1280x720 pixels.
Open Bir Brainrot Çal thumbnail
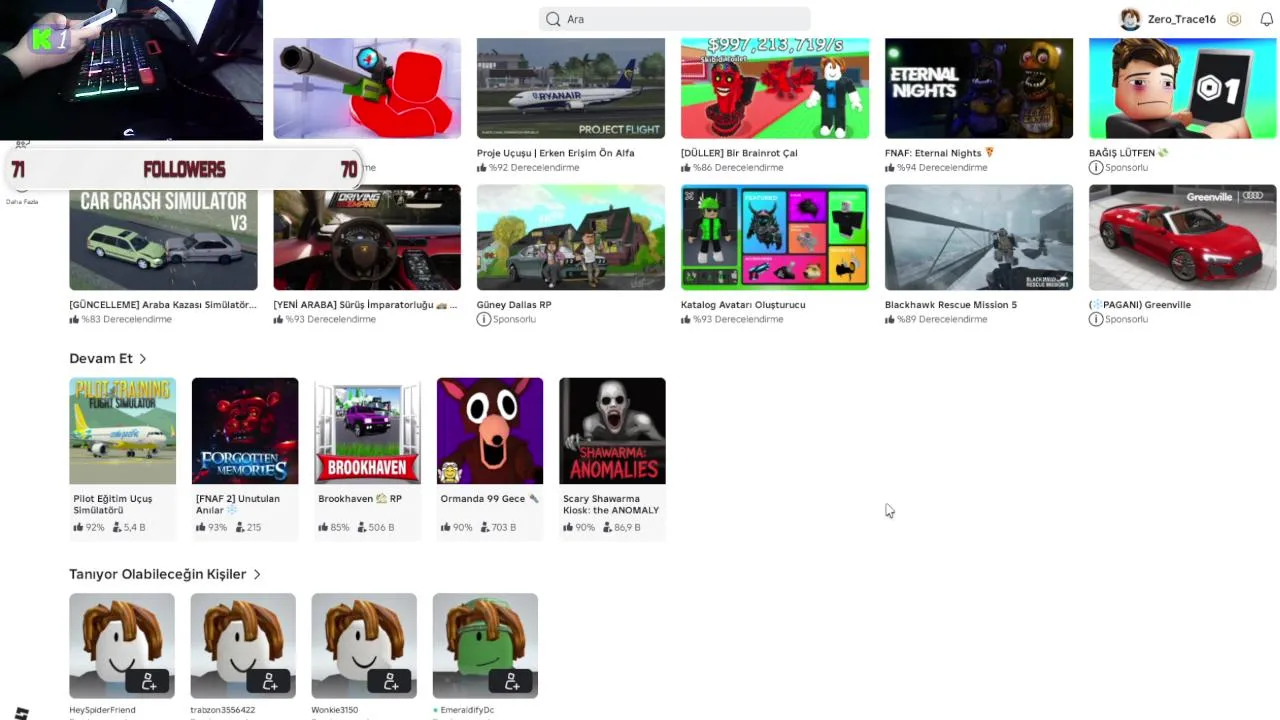click(775, 88)
